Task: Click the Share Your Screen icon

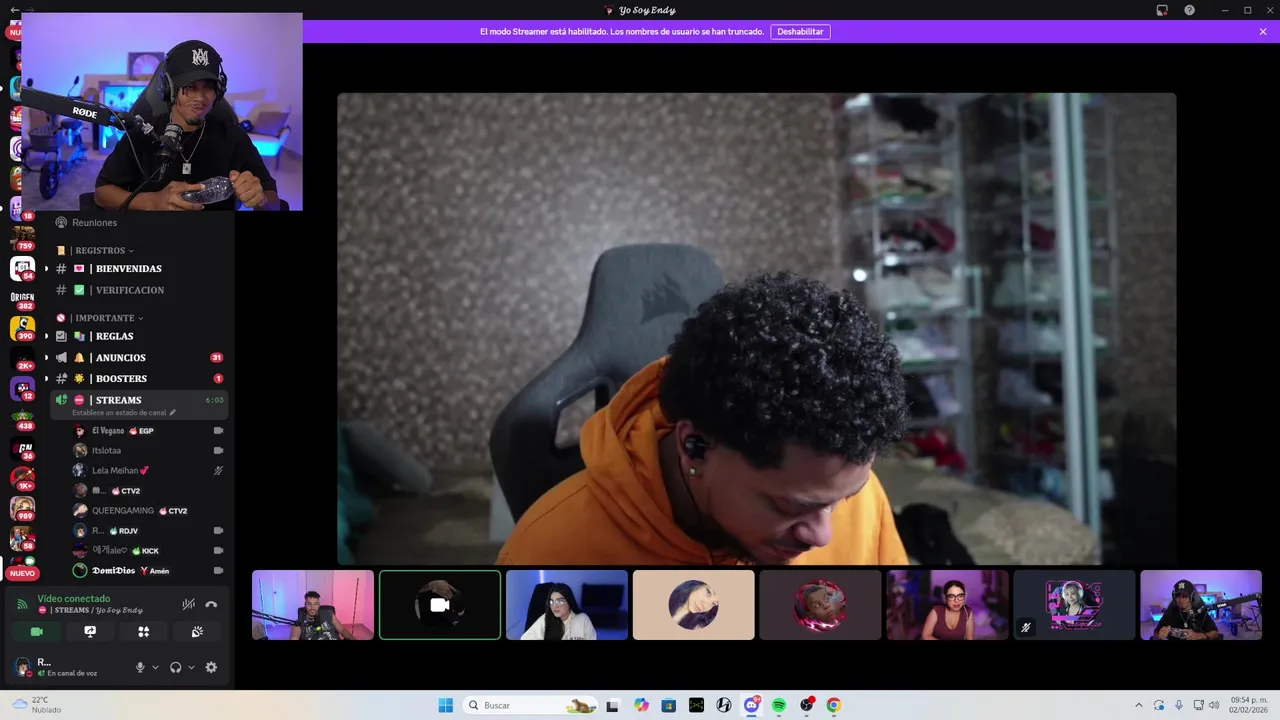Action: tap(90, 631)
